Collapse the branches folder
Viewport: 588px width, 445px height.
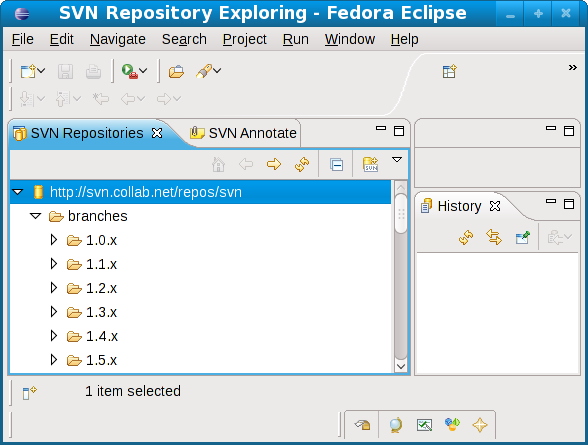click(x=36, y=216)
